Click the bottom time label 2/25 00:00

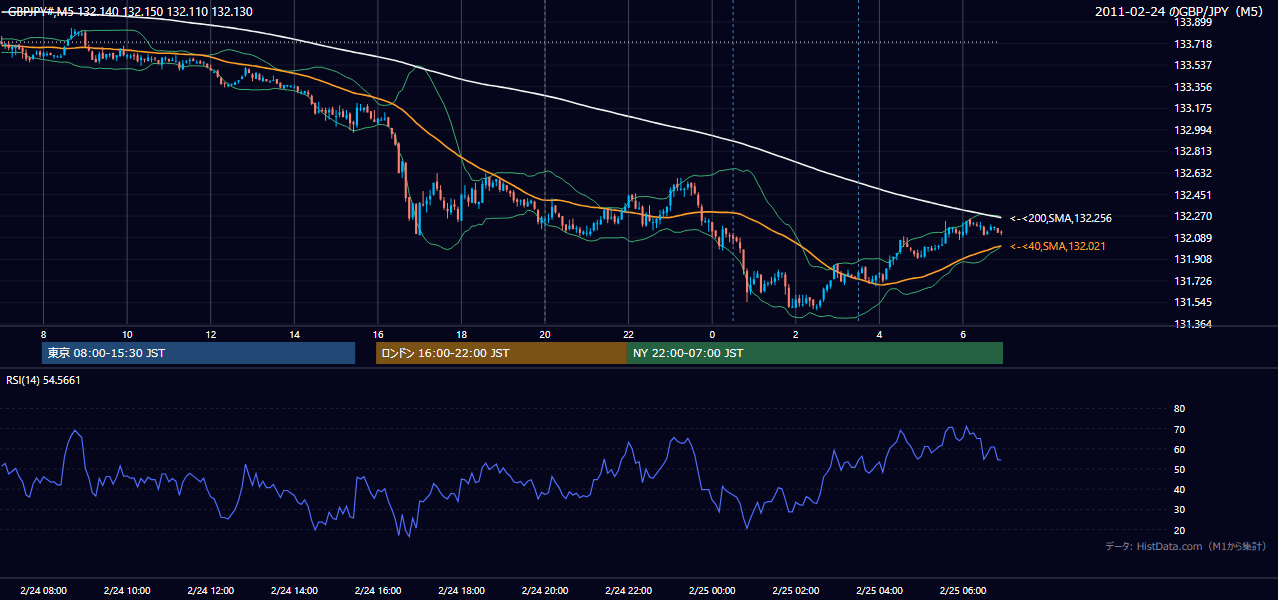(x=712, y=591)
